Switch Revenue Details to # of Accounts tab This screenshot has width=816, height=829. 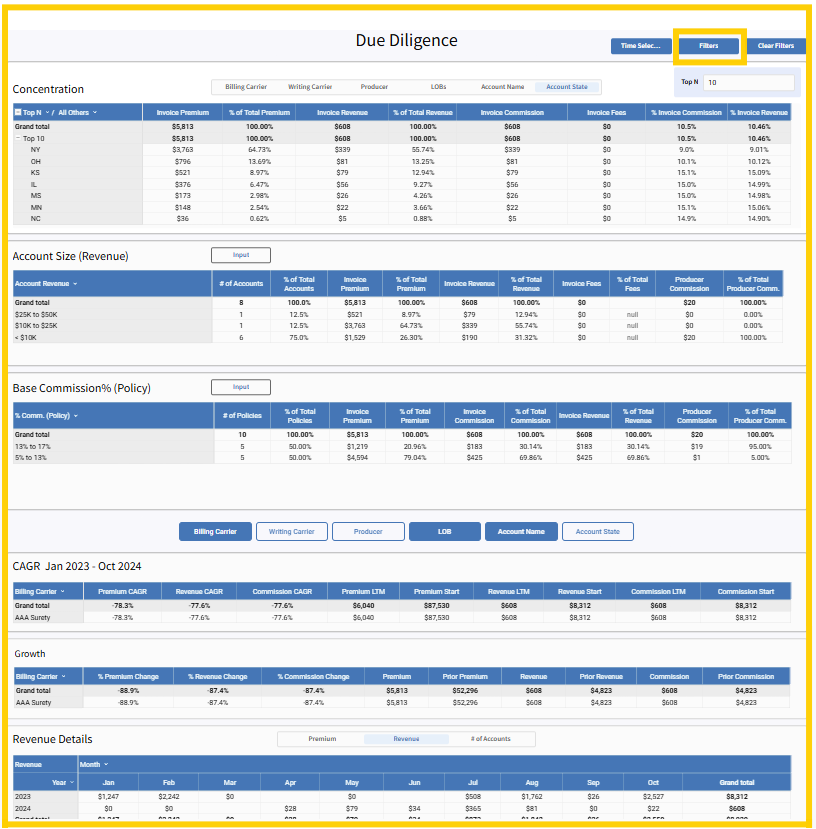click(491, 739)
